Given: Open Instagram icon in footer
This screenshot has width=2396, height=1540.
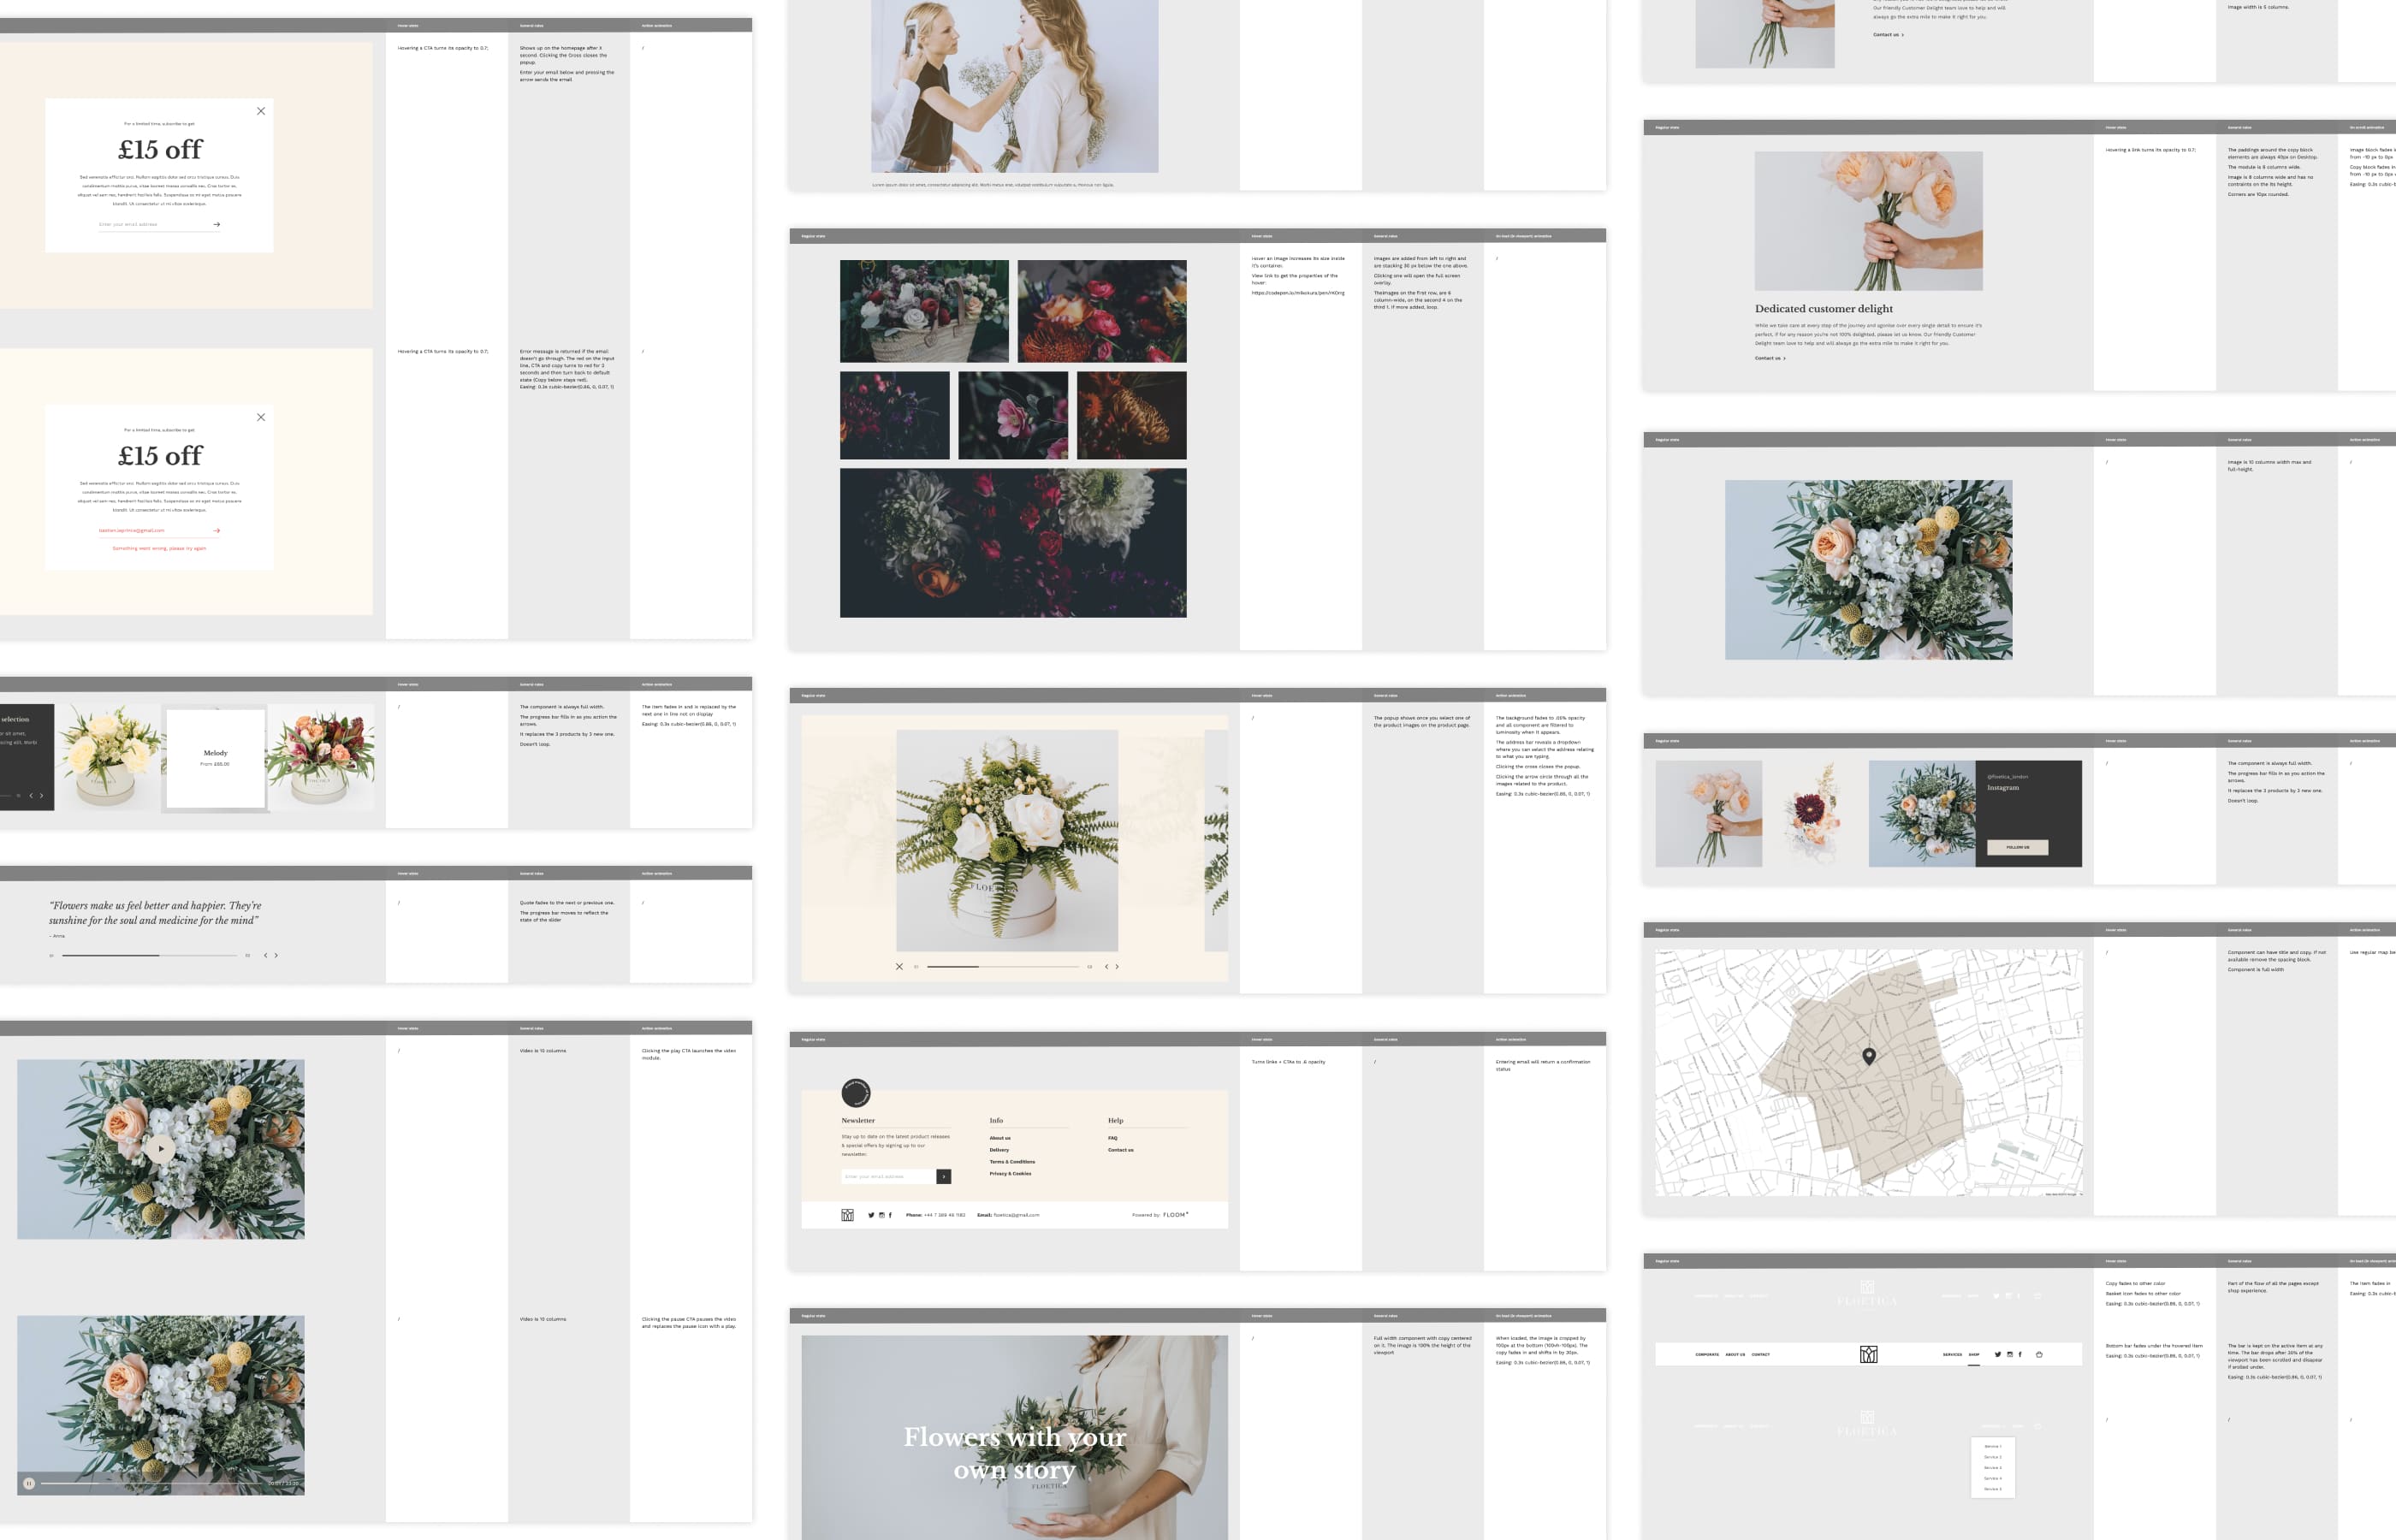Looking at the screenshot, I should pyautogui.click(x=881, y=1215).
